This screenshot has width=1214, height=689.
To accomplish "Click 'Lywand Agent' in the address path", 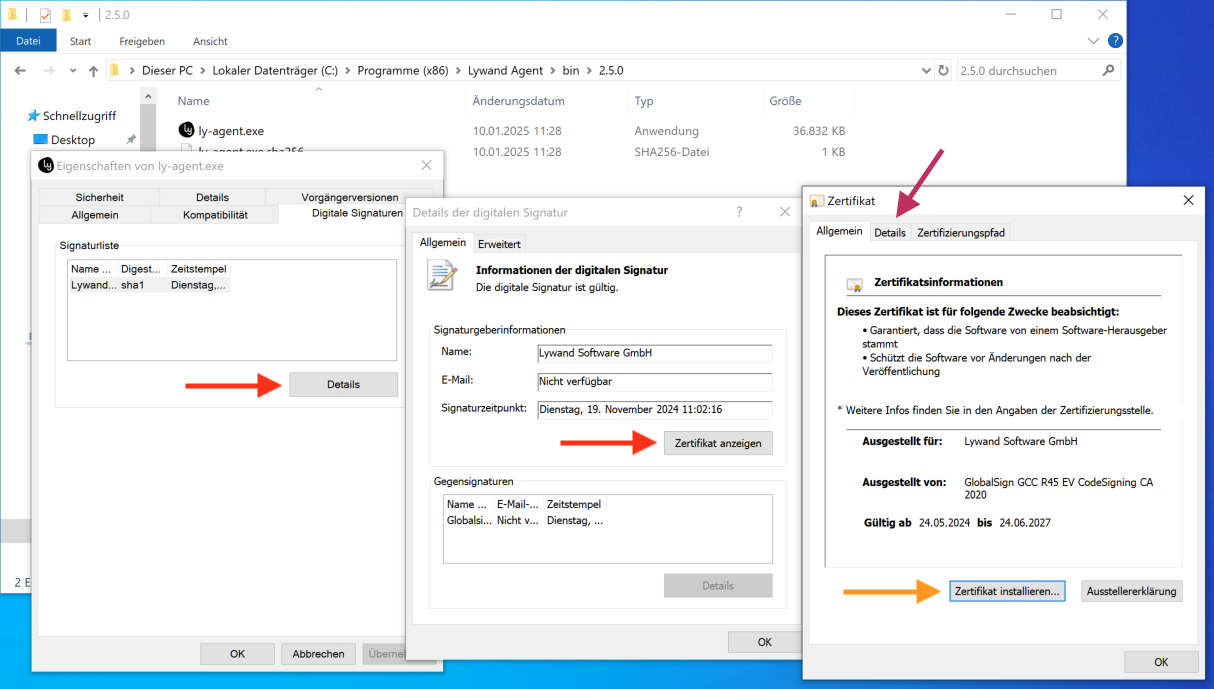I will click(x=505, y=70).
